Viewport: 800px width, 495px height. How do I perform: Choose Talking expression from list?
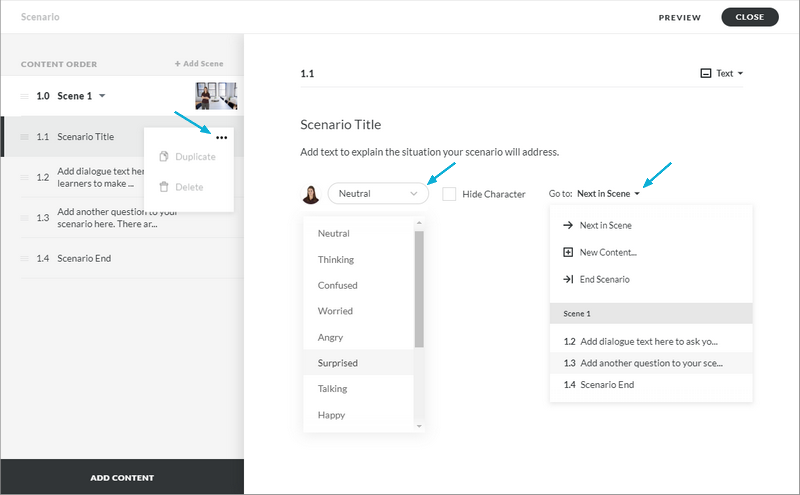click(x=359, y=389)
